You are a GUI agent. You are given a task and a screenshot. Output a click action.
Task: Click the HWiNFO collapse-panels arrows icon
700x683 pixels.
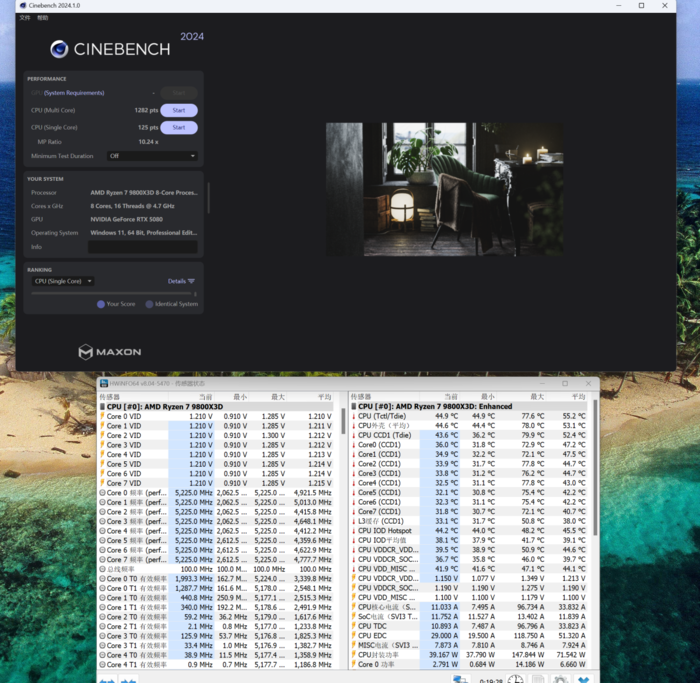(x=129, y=680)
